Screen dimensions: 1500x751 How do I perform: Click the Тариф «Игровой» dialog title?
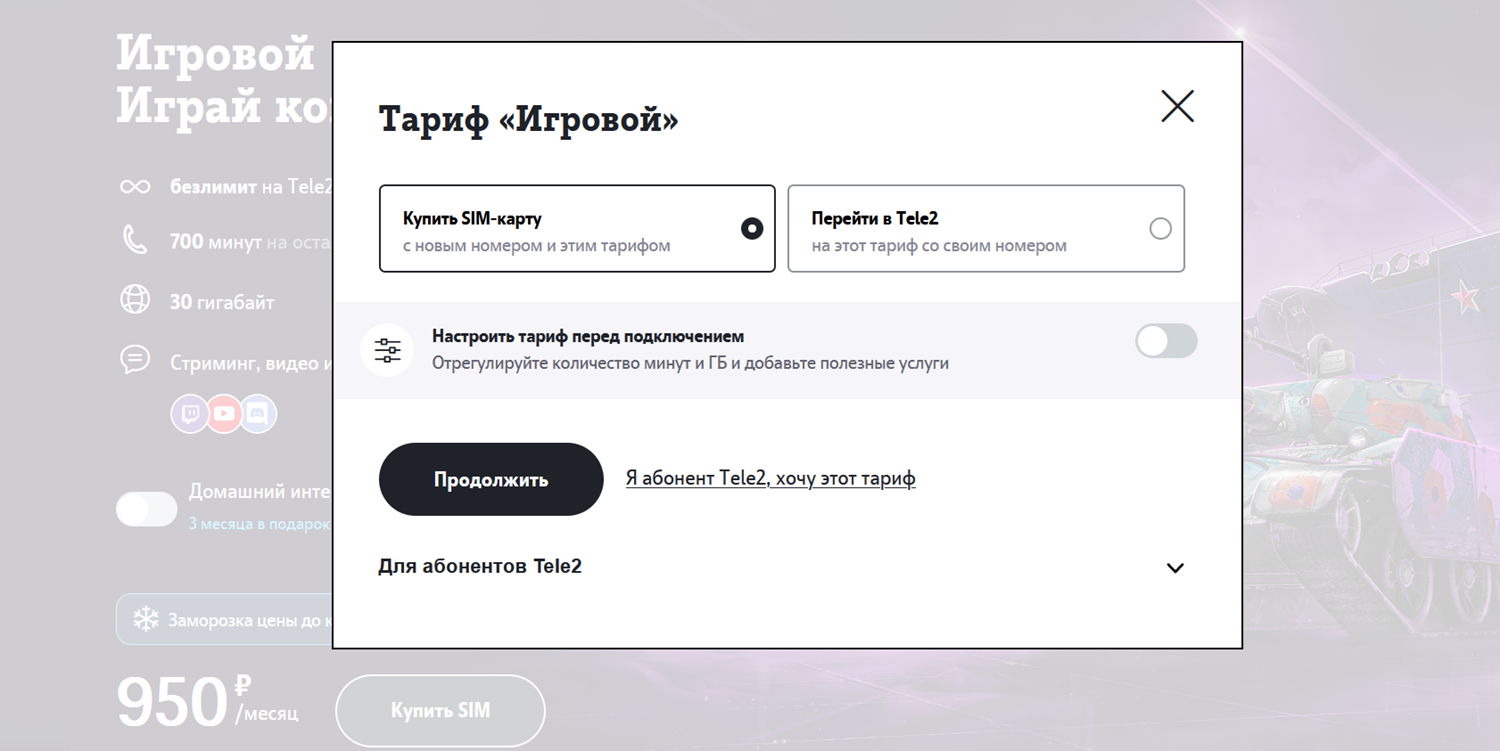coord(529,121)
